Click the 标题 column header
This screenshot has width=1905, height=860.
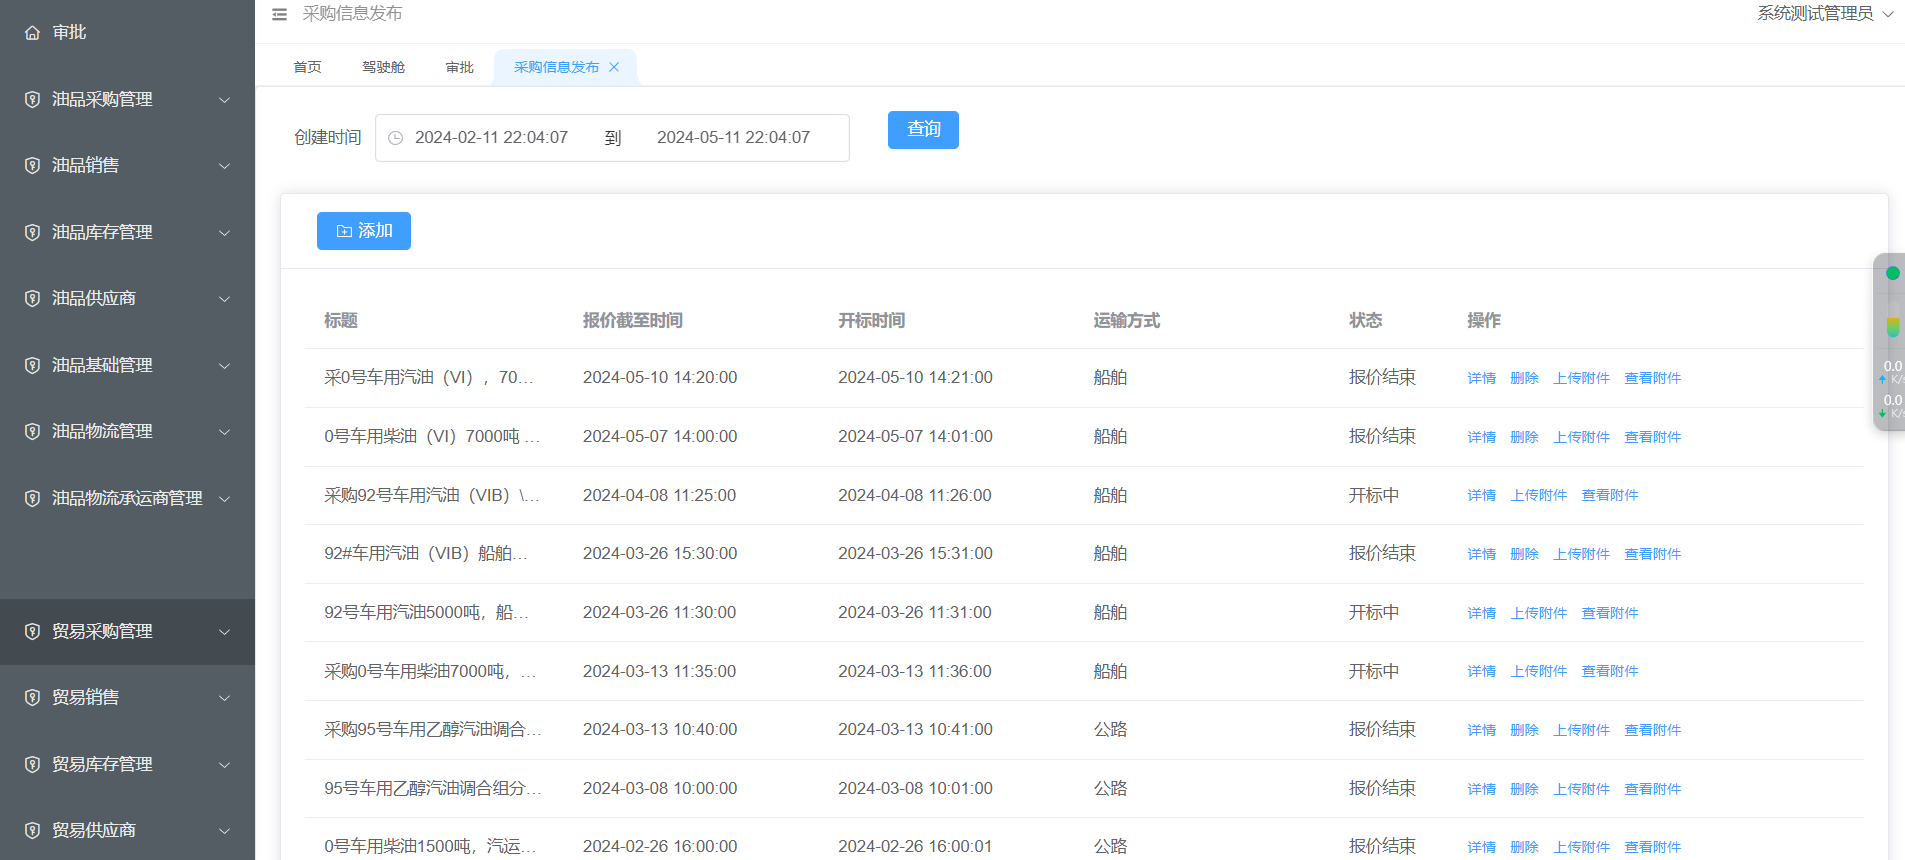340,320
